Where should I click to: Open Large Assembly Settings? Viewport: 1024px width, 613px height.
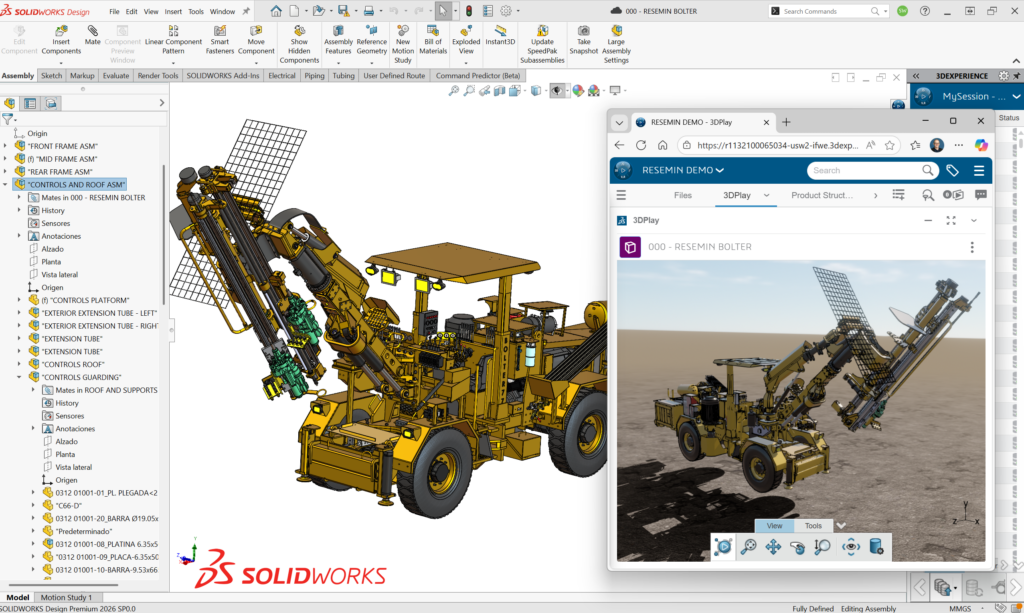coord(616,44)
